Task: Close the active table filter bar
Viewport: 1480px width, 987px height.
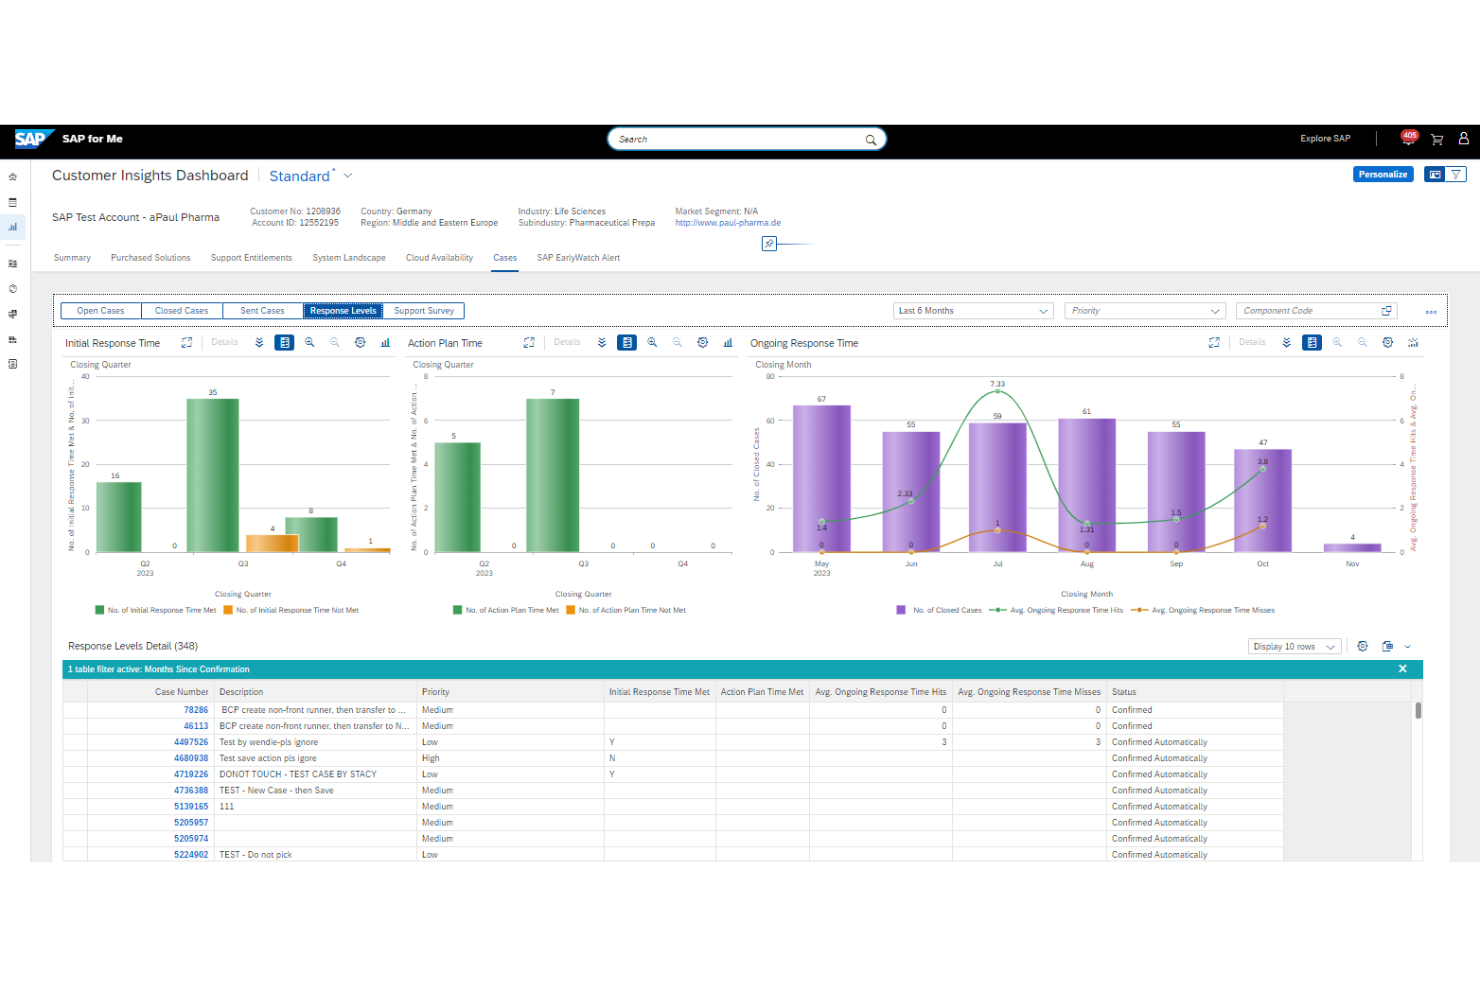Action: [x=1403, y=669]
